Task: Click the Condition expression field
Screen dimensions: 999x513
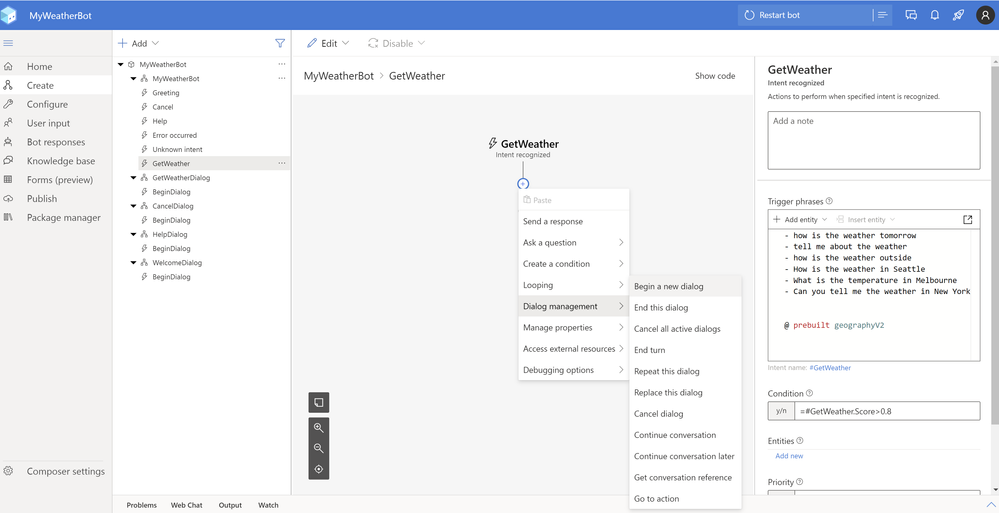Action: pos(887,411)
